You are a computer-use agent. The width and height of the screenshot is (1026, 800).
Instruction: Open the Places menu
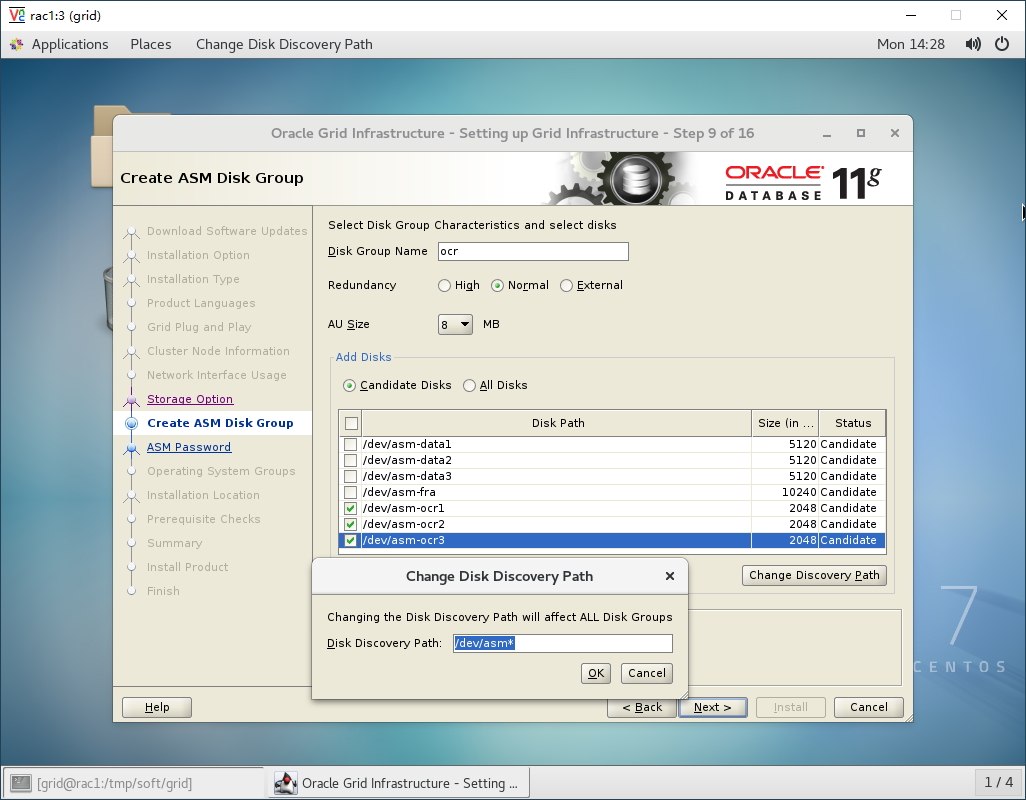[150, 44]
